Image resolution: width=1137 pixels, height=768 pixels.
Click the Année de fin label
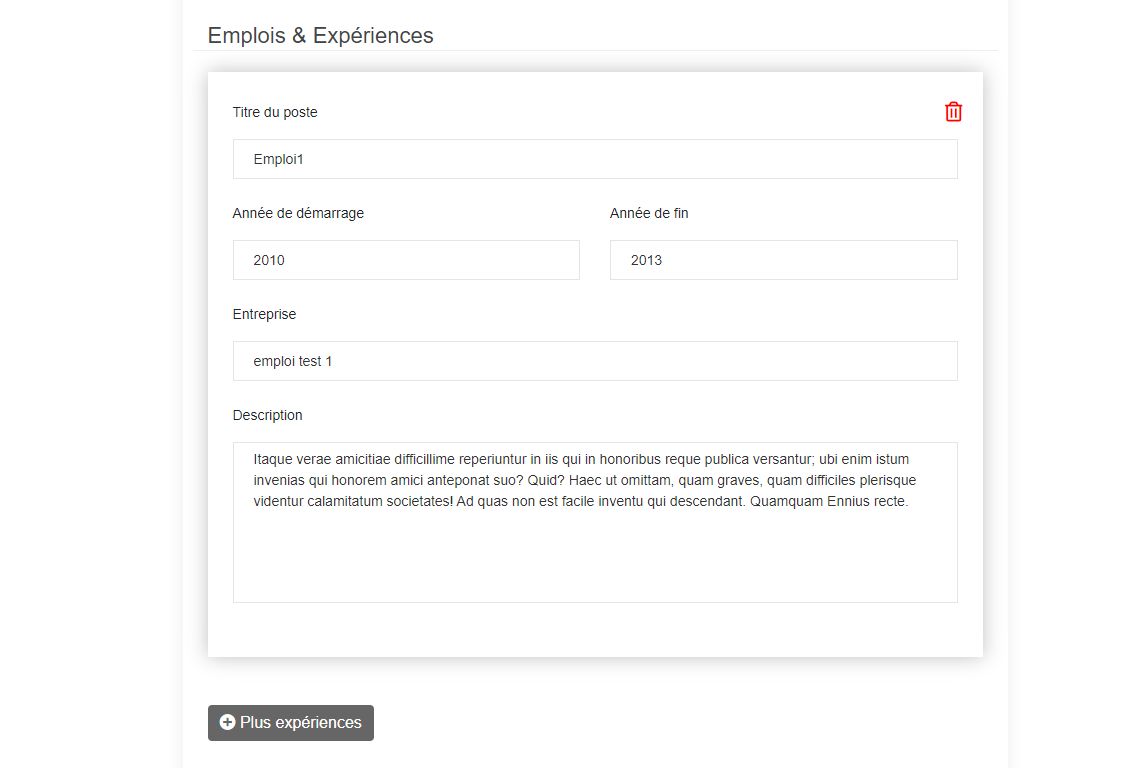click(649, 213)
